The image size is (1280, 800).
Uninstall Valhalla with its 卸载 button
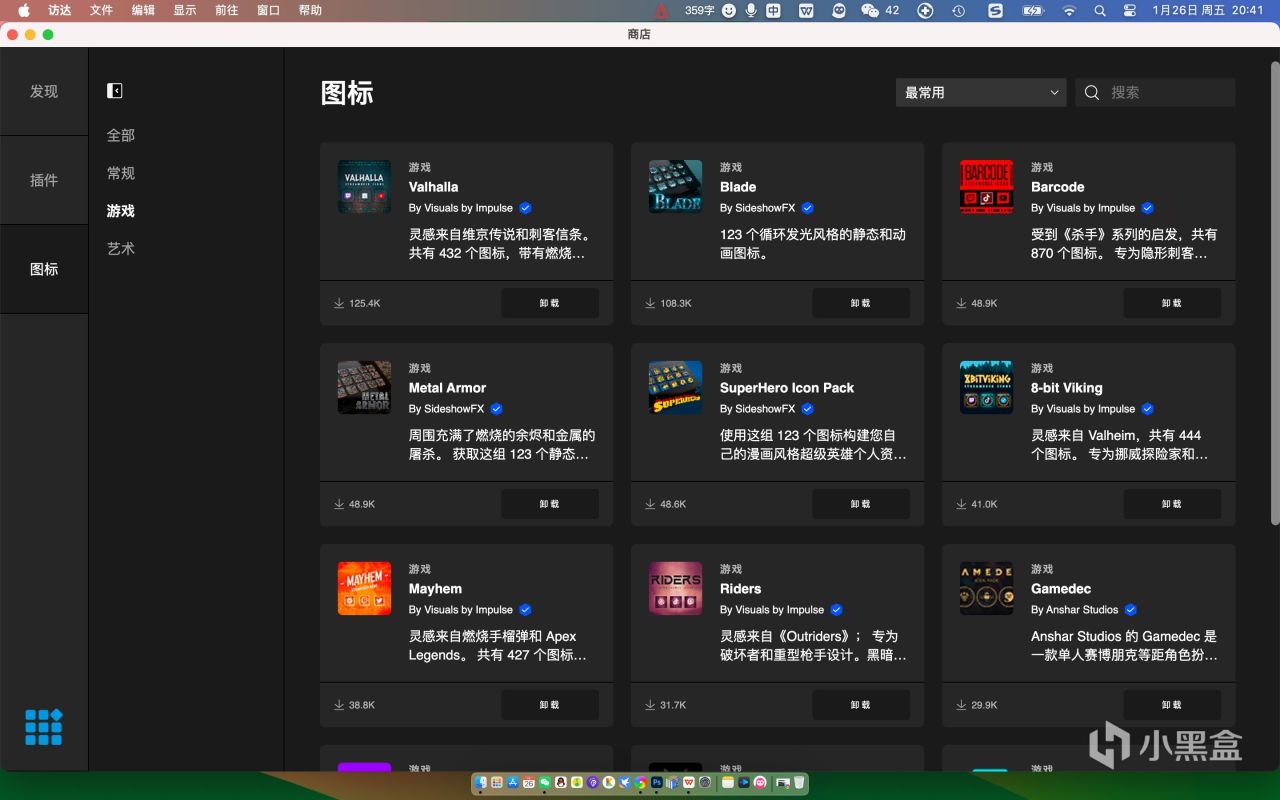tap(550, 303)
